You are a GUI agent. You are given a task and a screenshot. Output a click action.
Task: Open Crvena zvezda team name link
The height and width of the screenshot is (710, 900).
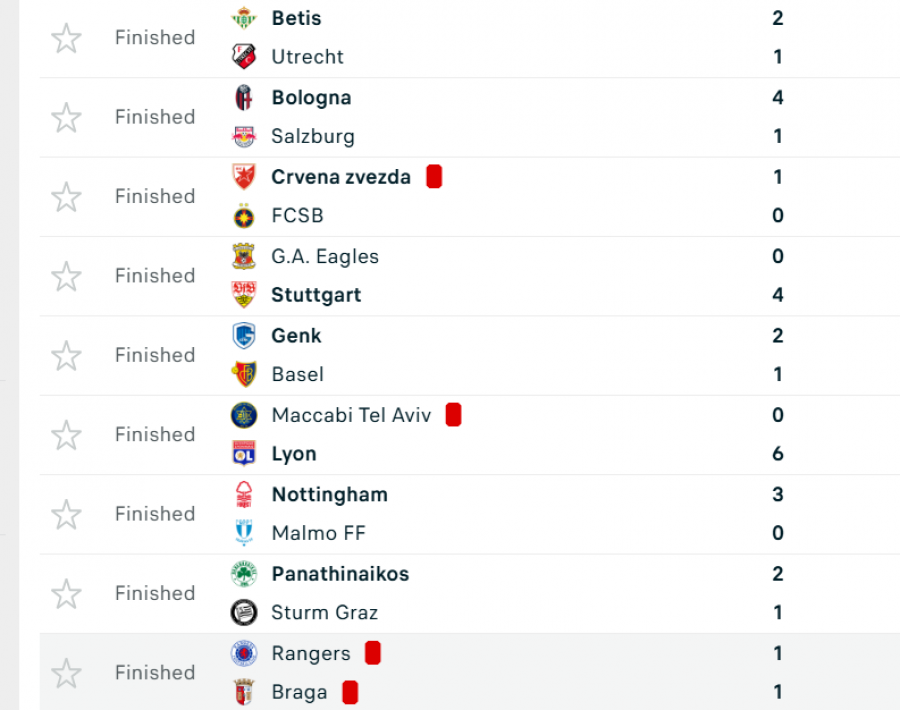tap(341, 177)
